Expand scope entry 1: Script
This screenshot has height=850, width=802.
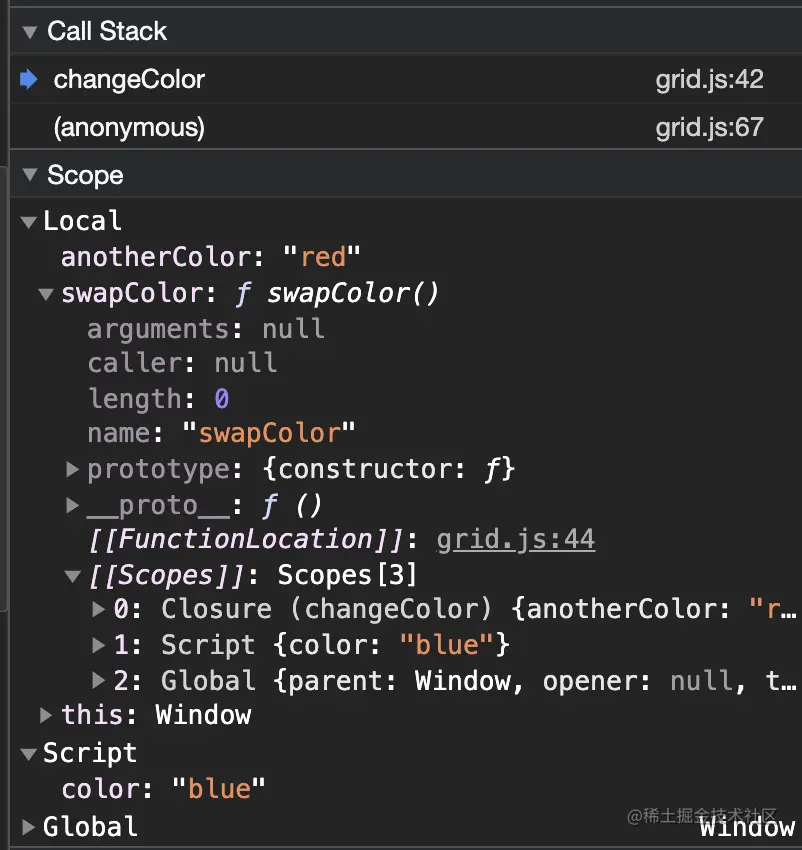coord(98,645)
